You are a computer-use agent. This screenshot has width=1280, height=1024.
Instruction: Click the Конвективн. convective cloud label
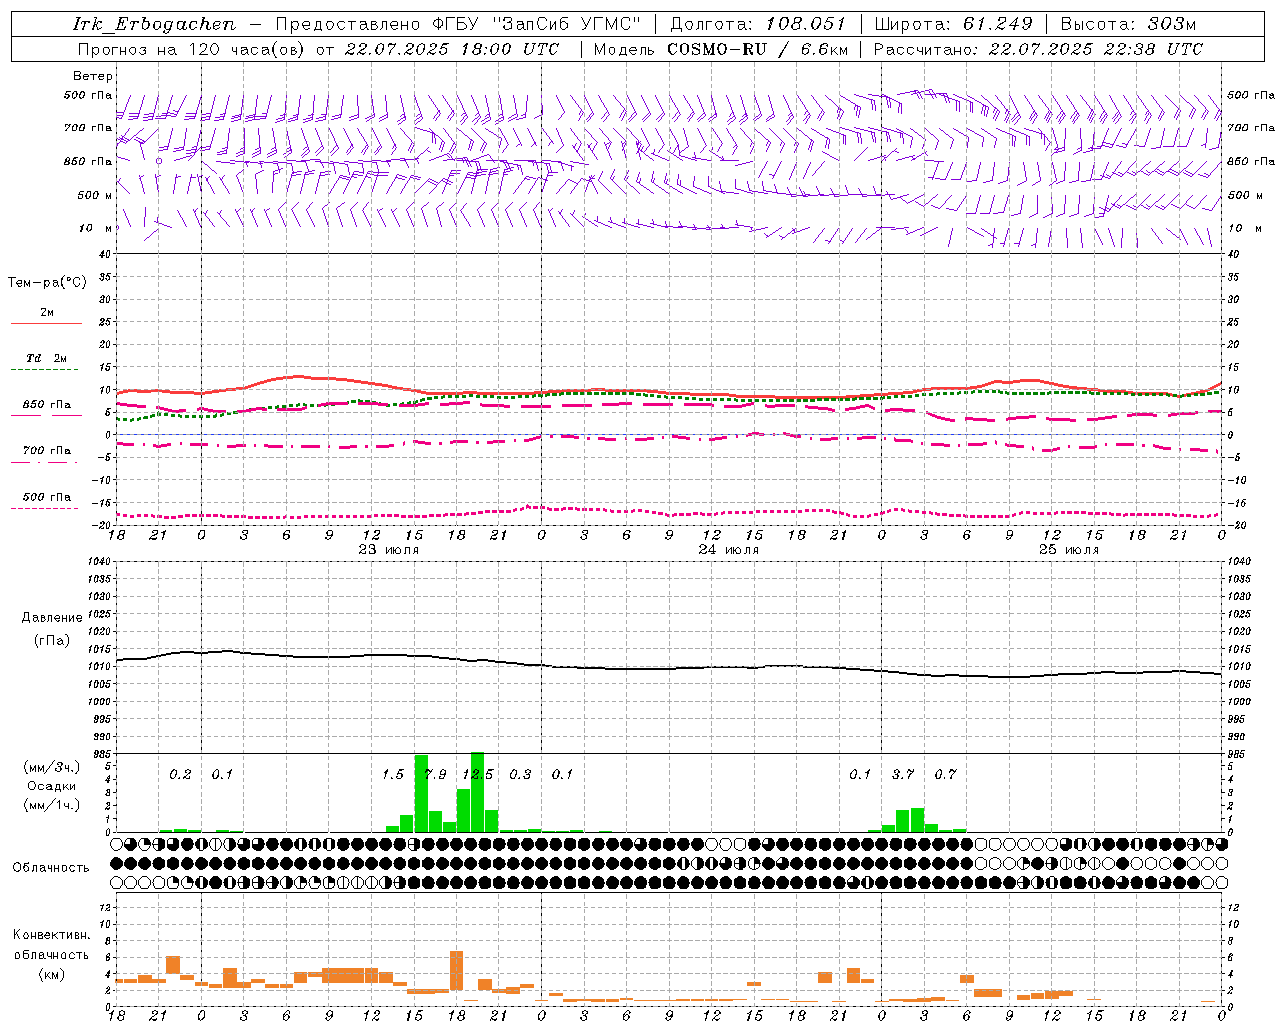(x=51, y=935)
